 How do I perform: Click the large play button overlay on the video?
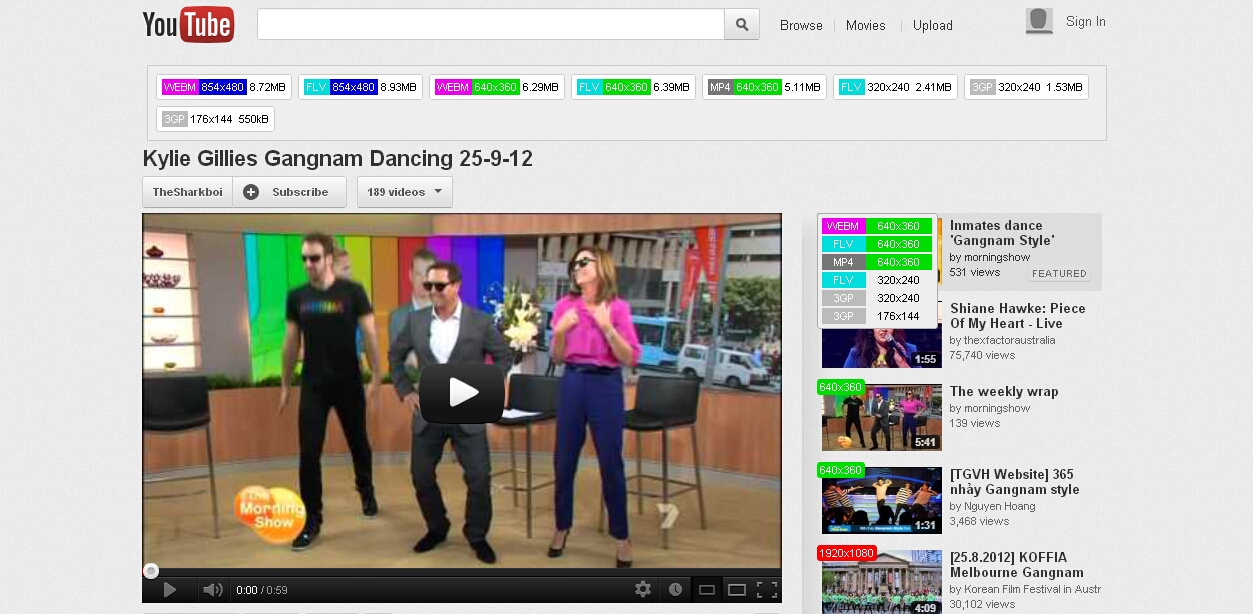coord(461,393)
